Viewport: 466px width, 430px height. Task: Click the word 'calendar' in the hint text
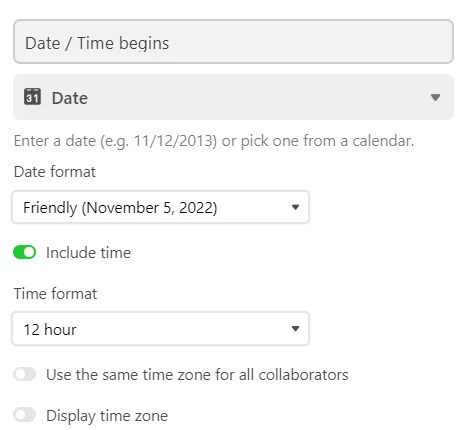pos(381,141)
